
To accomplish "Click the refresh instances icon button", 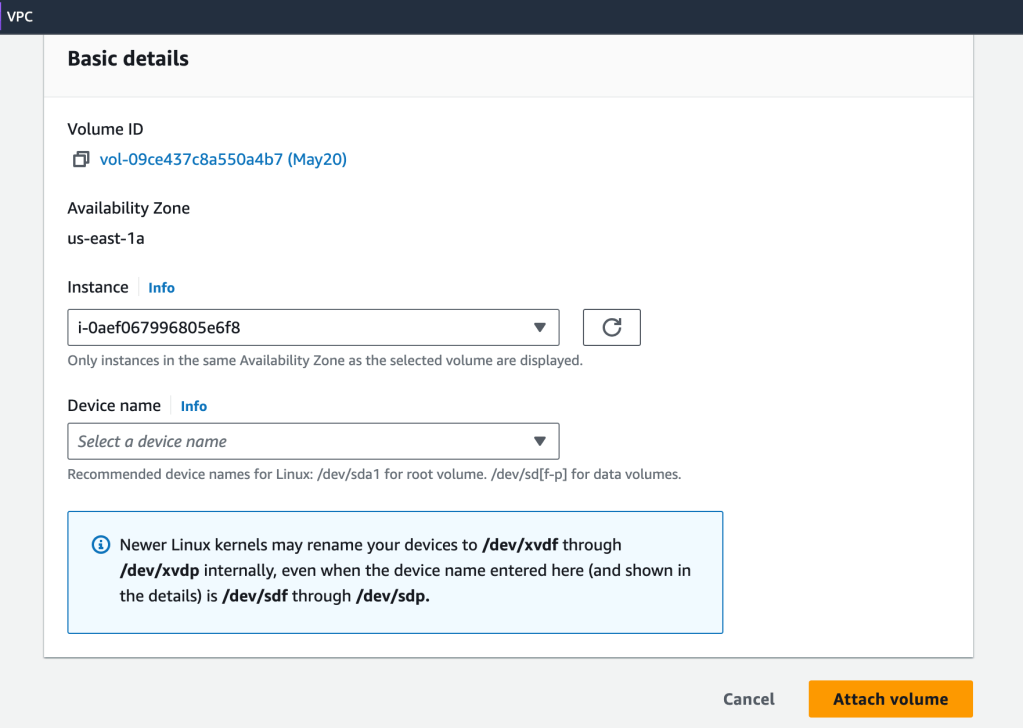I will tap(612, 327).
